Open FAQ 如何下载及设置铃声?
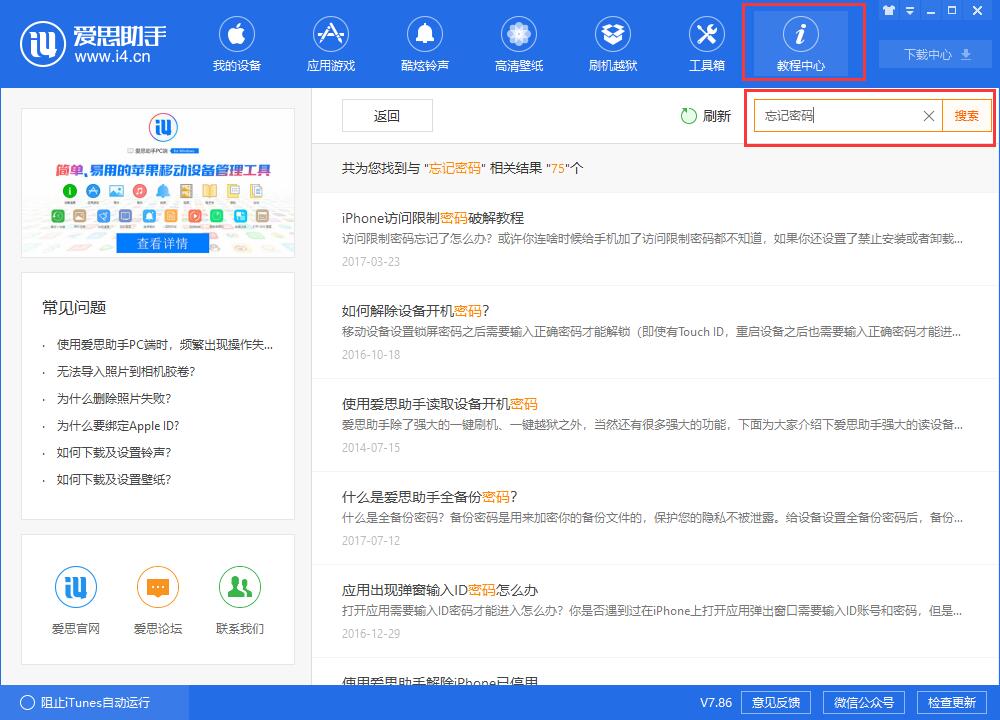The image size is (1000, 720). coord(114,452)
